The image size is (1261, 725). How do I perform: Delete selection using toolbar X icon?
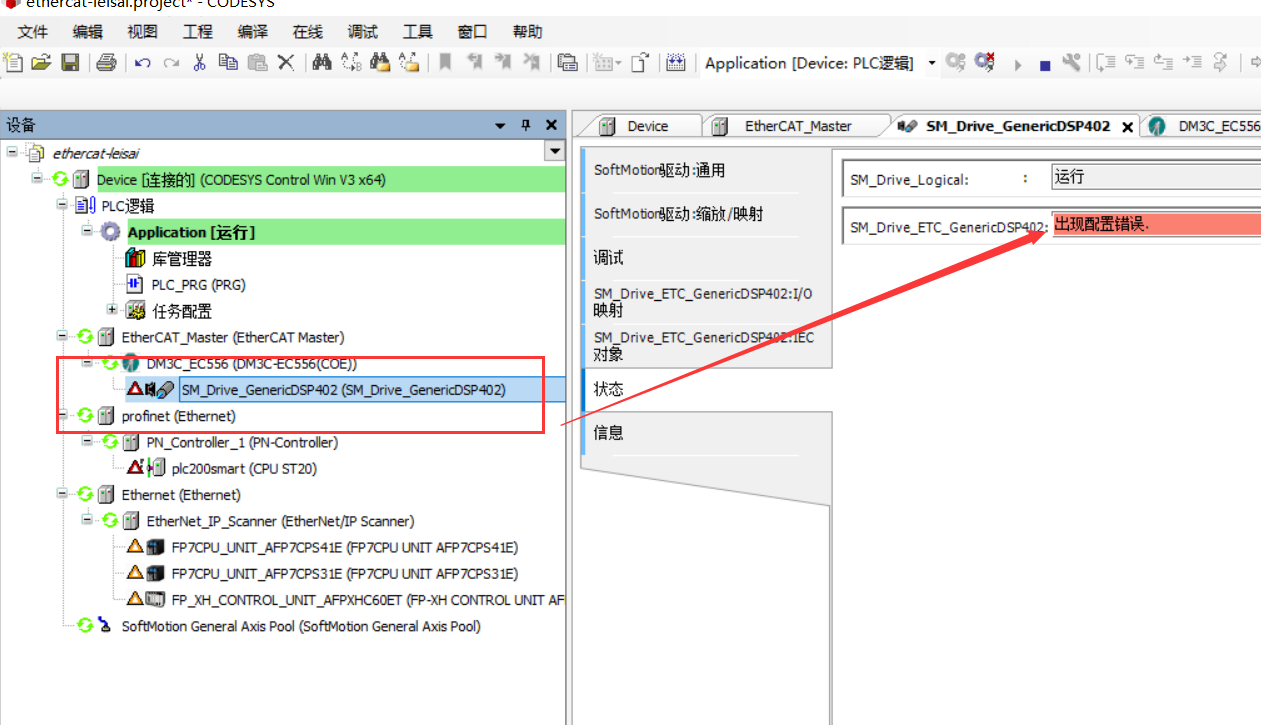(x=286, y=63)
